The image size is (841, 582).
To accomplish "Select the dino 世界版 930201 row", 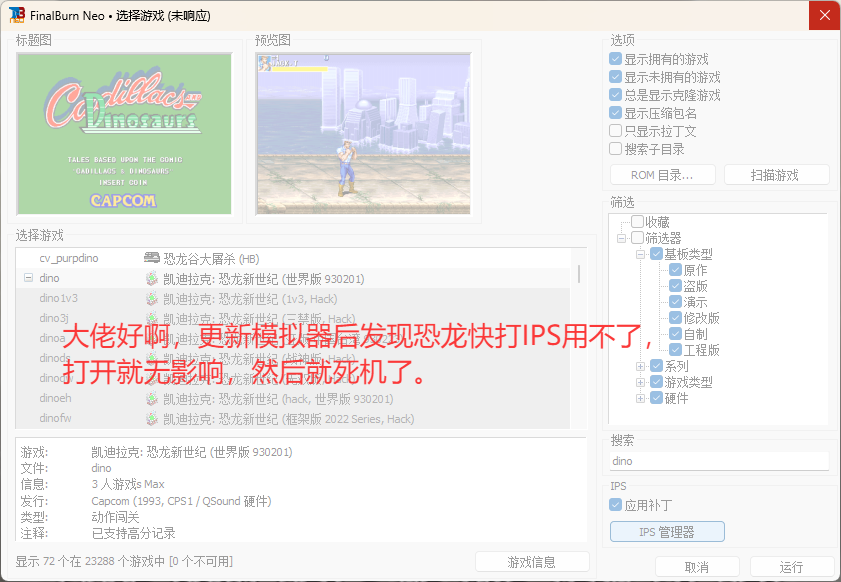I will [x=293, y=278].
